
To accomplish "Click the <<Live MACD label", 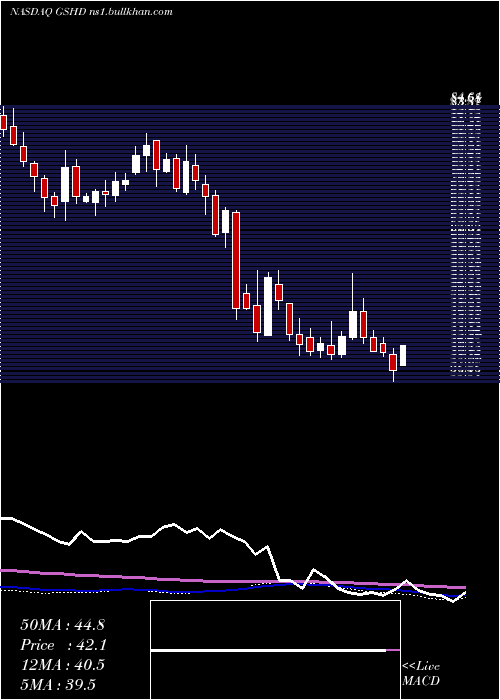I will point(421,674).
